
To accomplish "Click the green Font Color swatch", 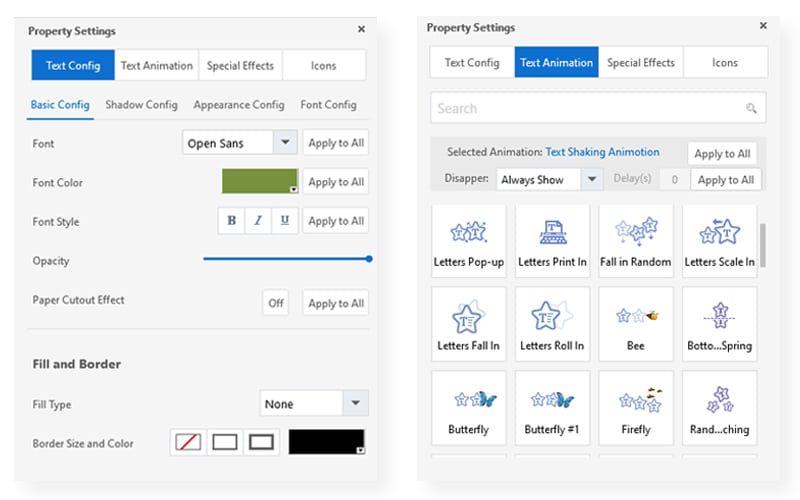I will tap(260, 181).
